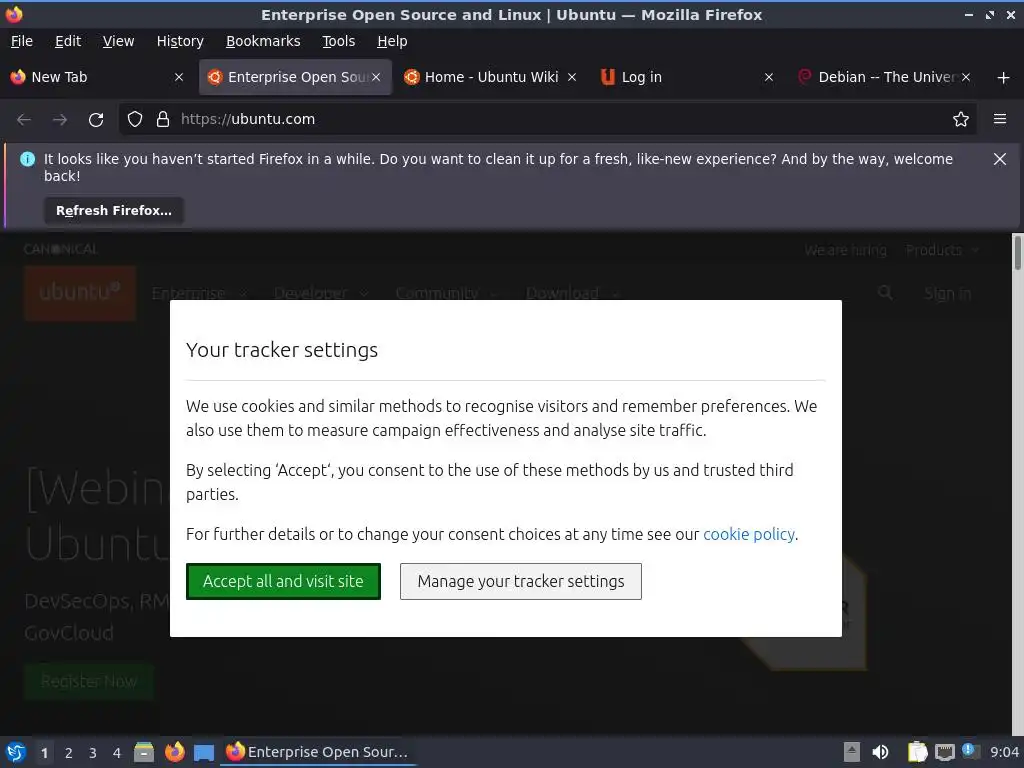Image resolution: width=1024 pixels, height=768 pixels.
Task: Bookmark this page with the star
Action: [960, 120]
